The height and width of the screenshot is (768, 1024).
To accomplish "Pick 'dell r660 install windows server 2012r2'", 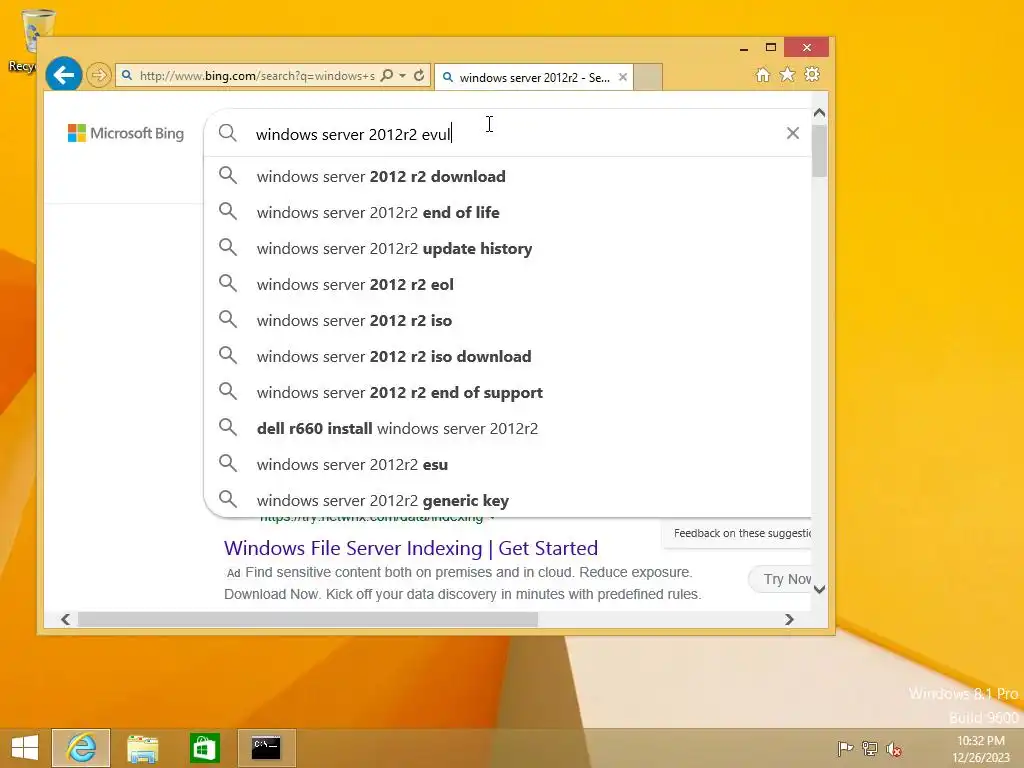I will pyautogui.click(x=508, y=428).
